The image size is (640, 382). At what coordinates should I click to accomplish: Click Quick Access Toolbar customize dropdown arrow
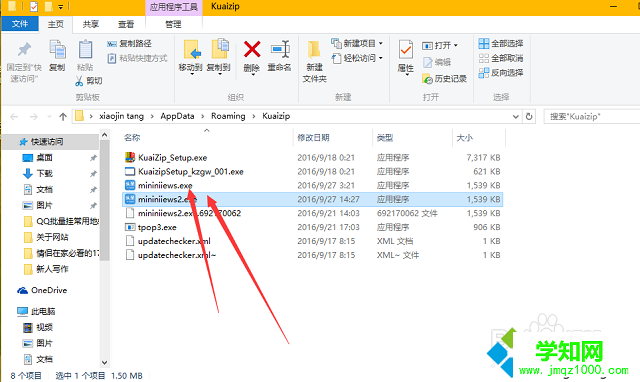60,7
